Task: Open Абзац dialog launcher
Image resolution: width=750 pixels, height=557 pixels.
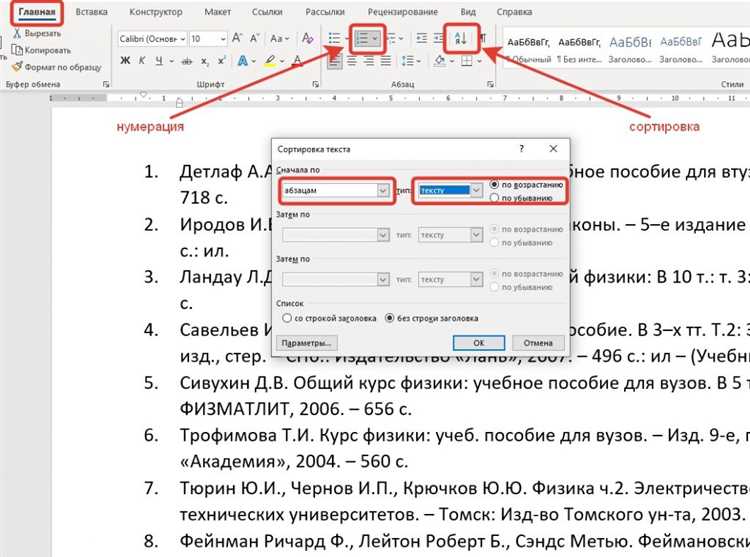Action: (x=490, y=84)
